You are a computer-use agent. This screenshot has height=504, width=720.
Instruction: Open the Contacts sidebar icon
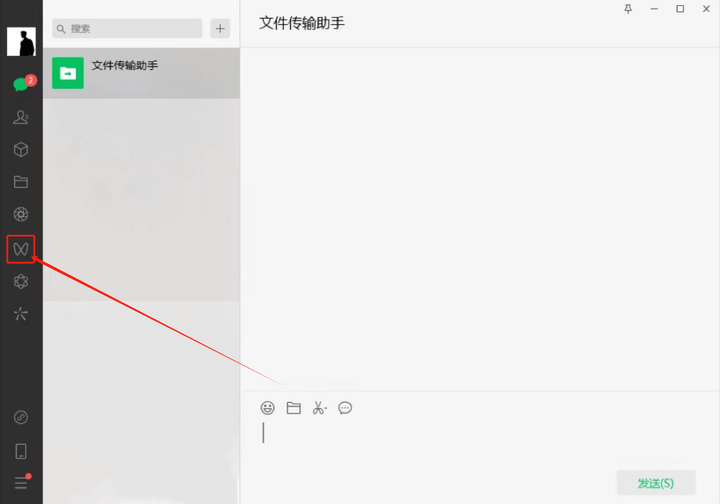[21, 117]
